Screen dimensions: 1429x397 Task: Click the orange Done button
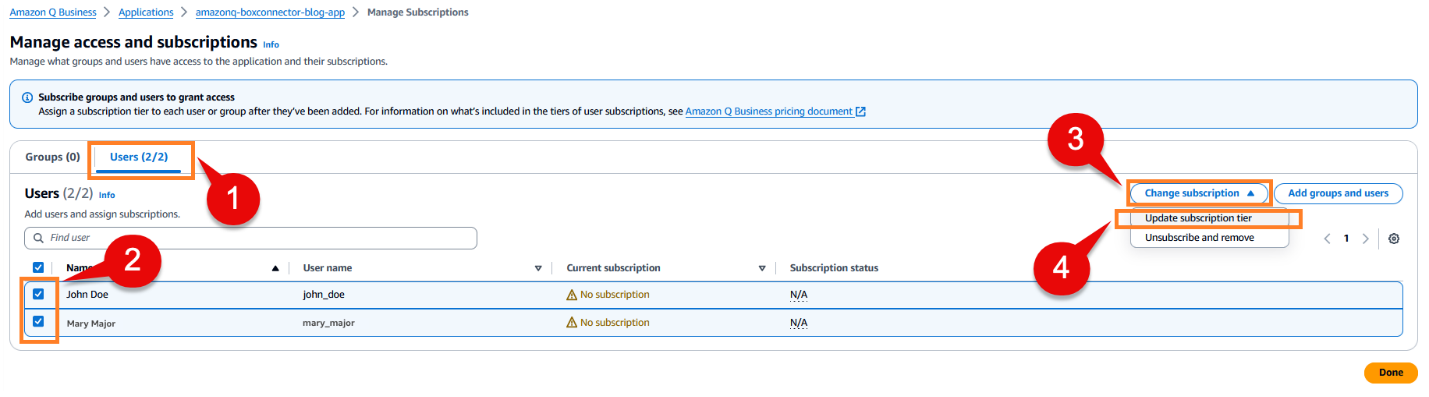coord(1391,372)
